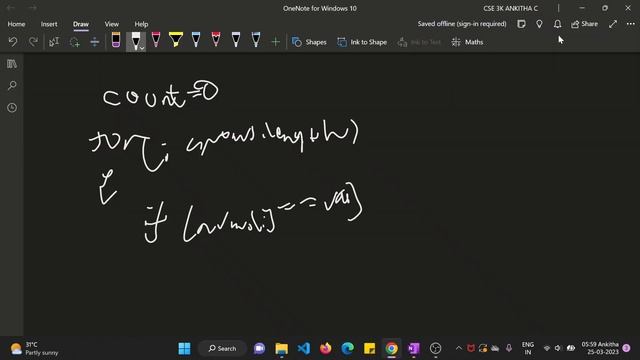Click the microphone tray icon
Viewport: 640px width, 360px height.
click(x=509, y=348)
